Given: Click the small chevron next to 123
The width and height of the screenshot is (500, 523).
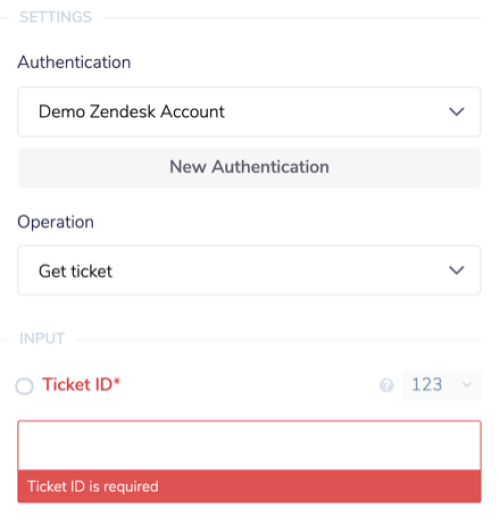Looking at the screenshot, I should click(467, 385).
